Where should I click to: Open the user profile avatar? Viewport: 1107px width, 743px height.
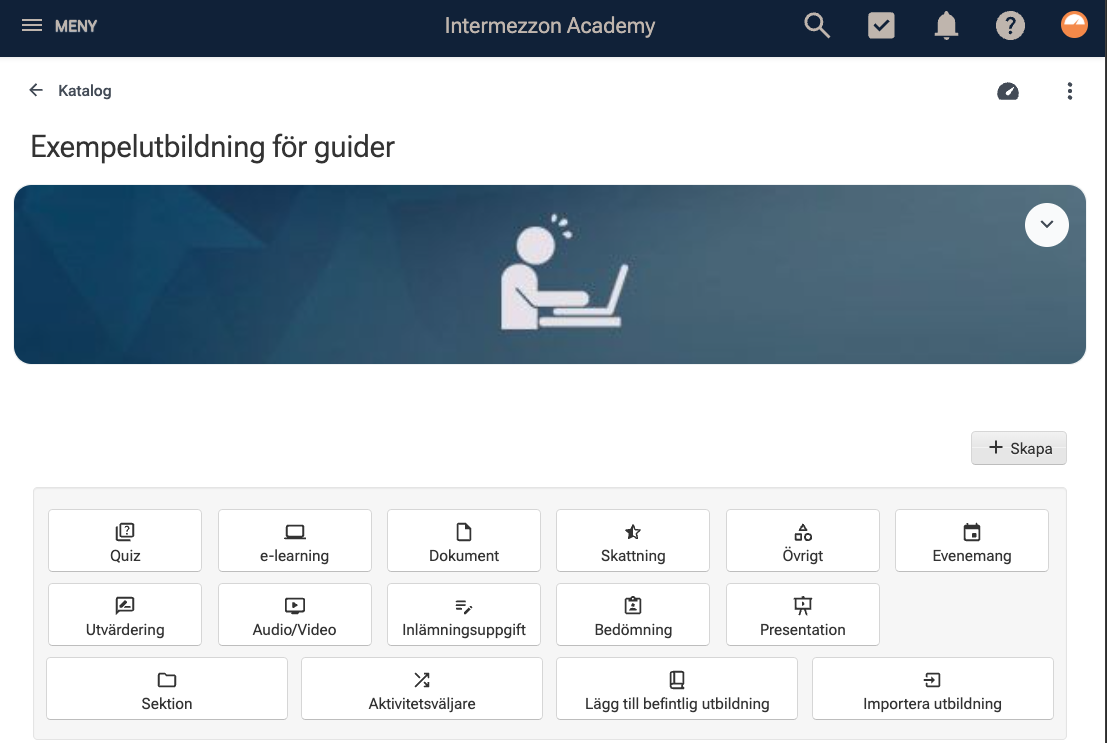[1074, 25]
